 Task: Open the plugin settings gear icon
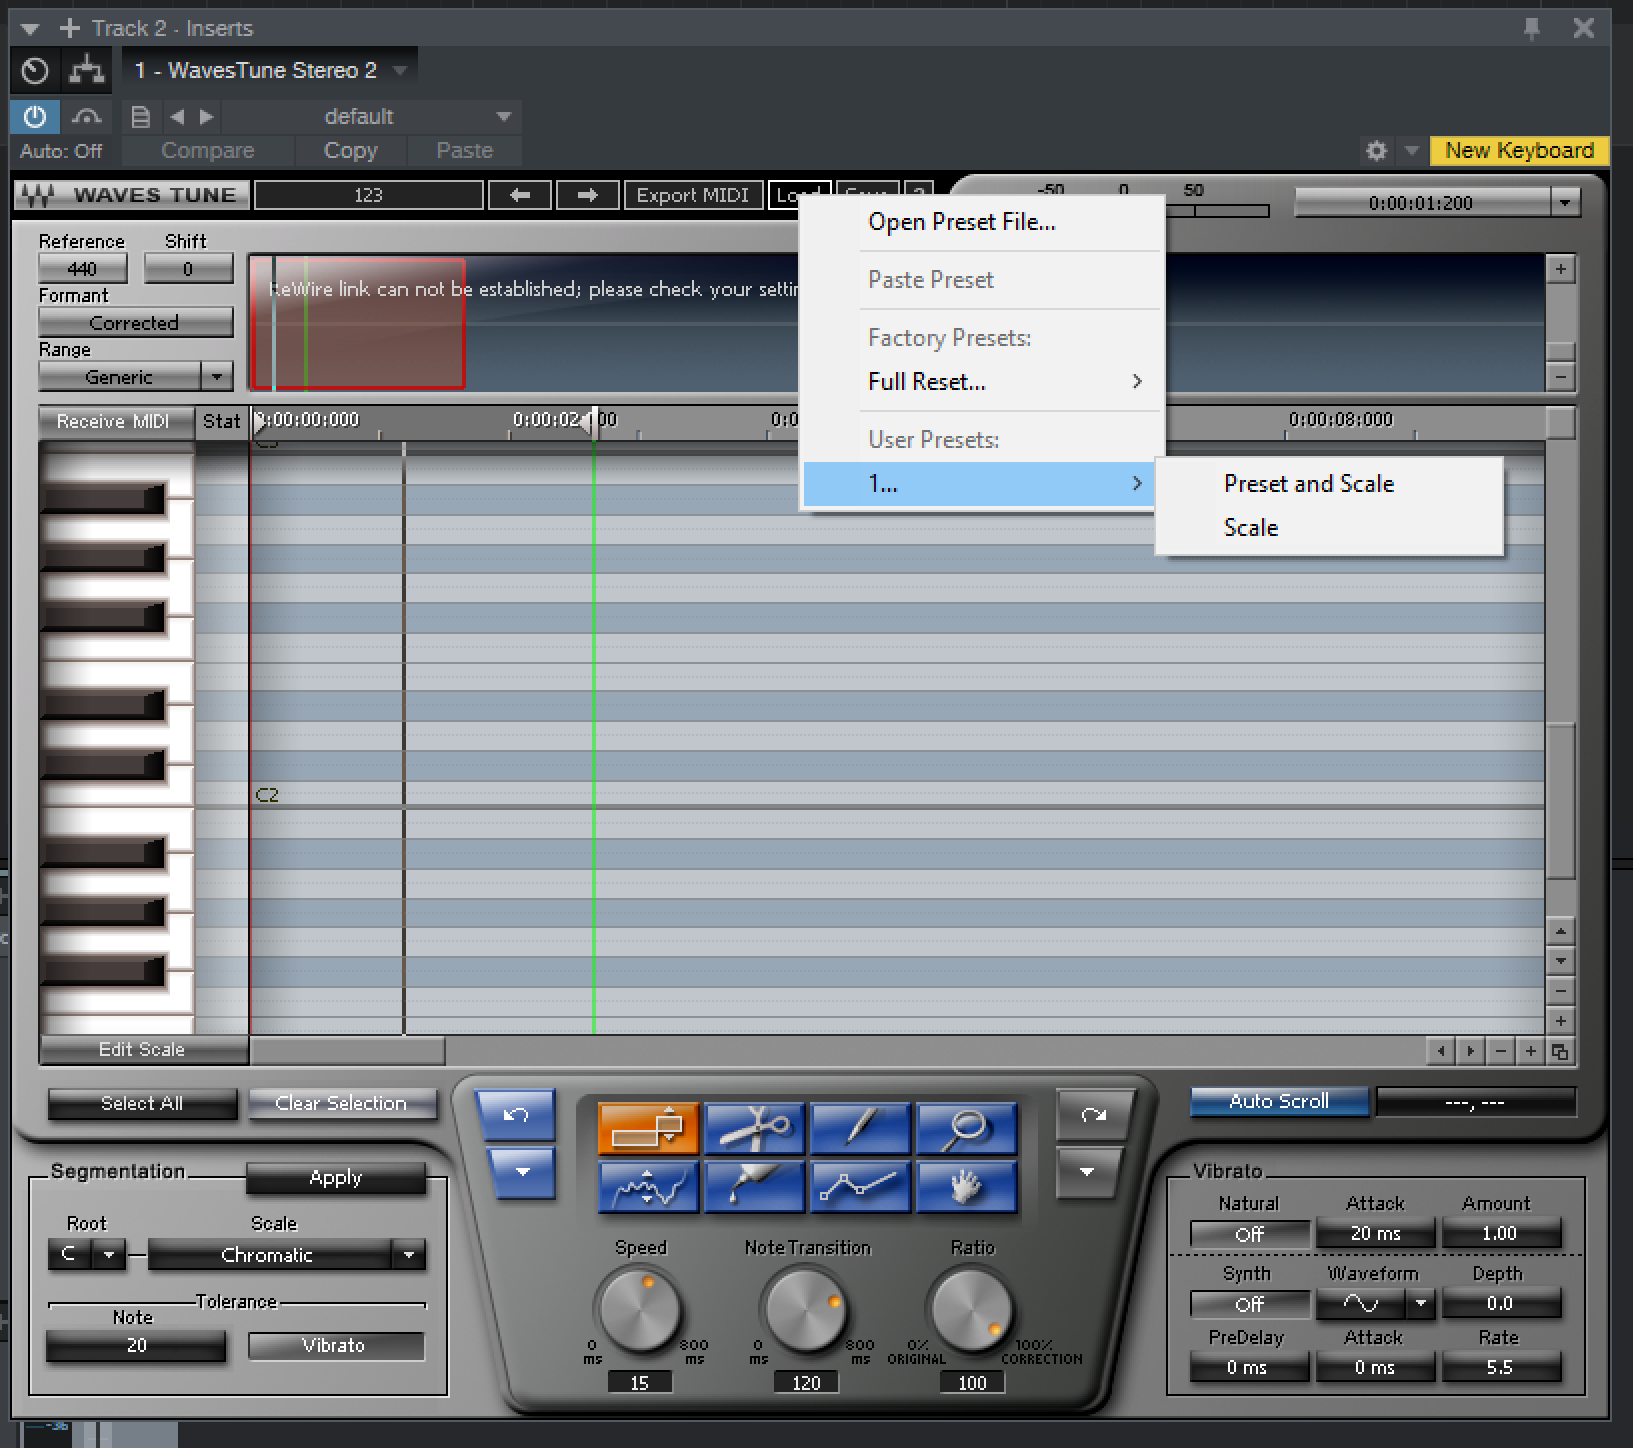tap(1376, 151)
